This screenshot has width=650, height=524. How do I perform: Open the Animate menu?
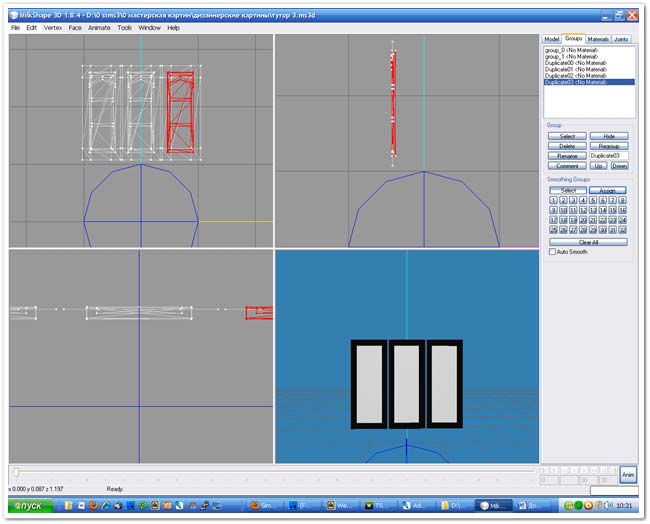[x=99, y=28]
